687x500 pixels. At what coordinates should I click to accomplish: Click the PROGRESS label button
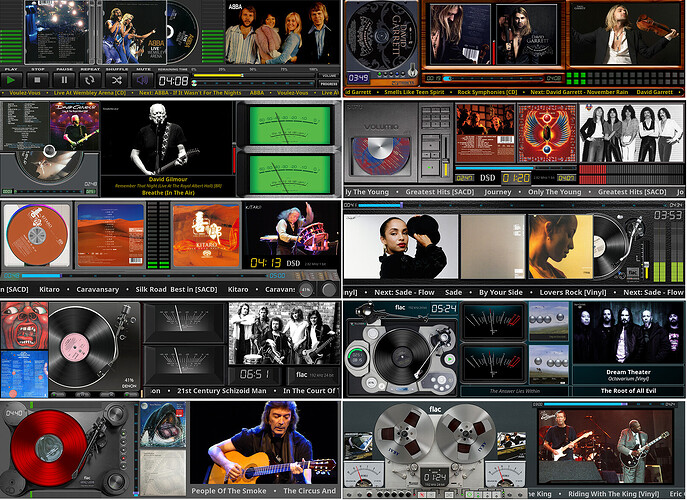click(x=329, y=83)
